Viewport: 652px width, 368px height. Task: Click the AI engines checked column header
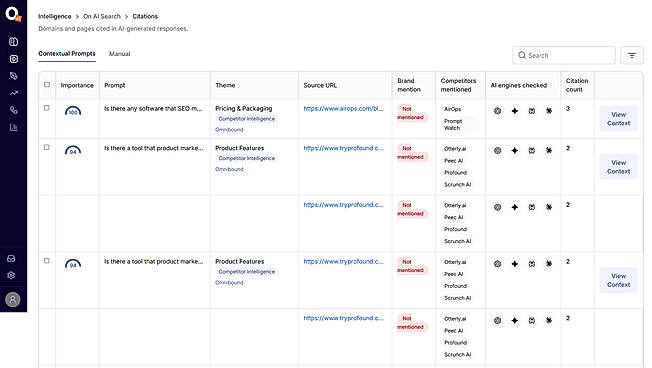519,85
